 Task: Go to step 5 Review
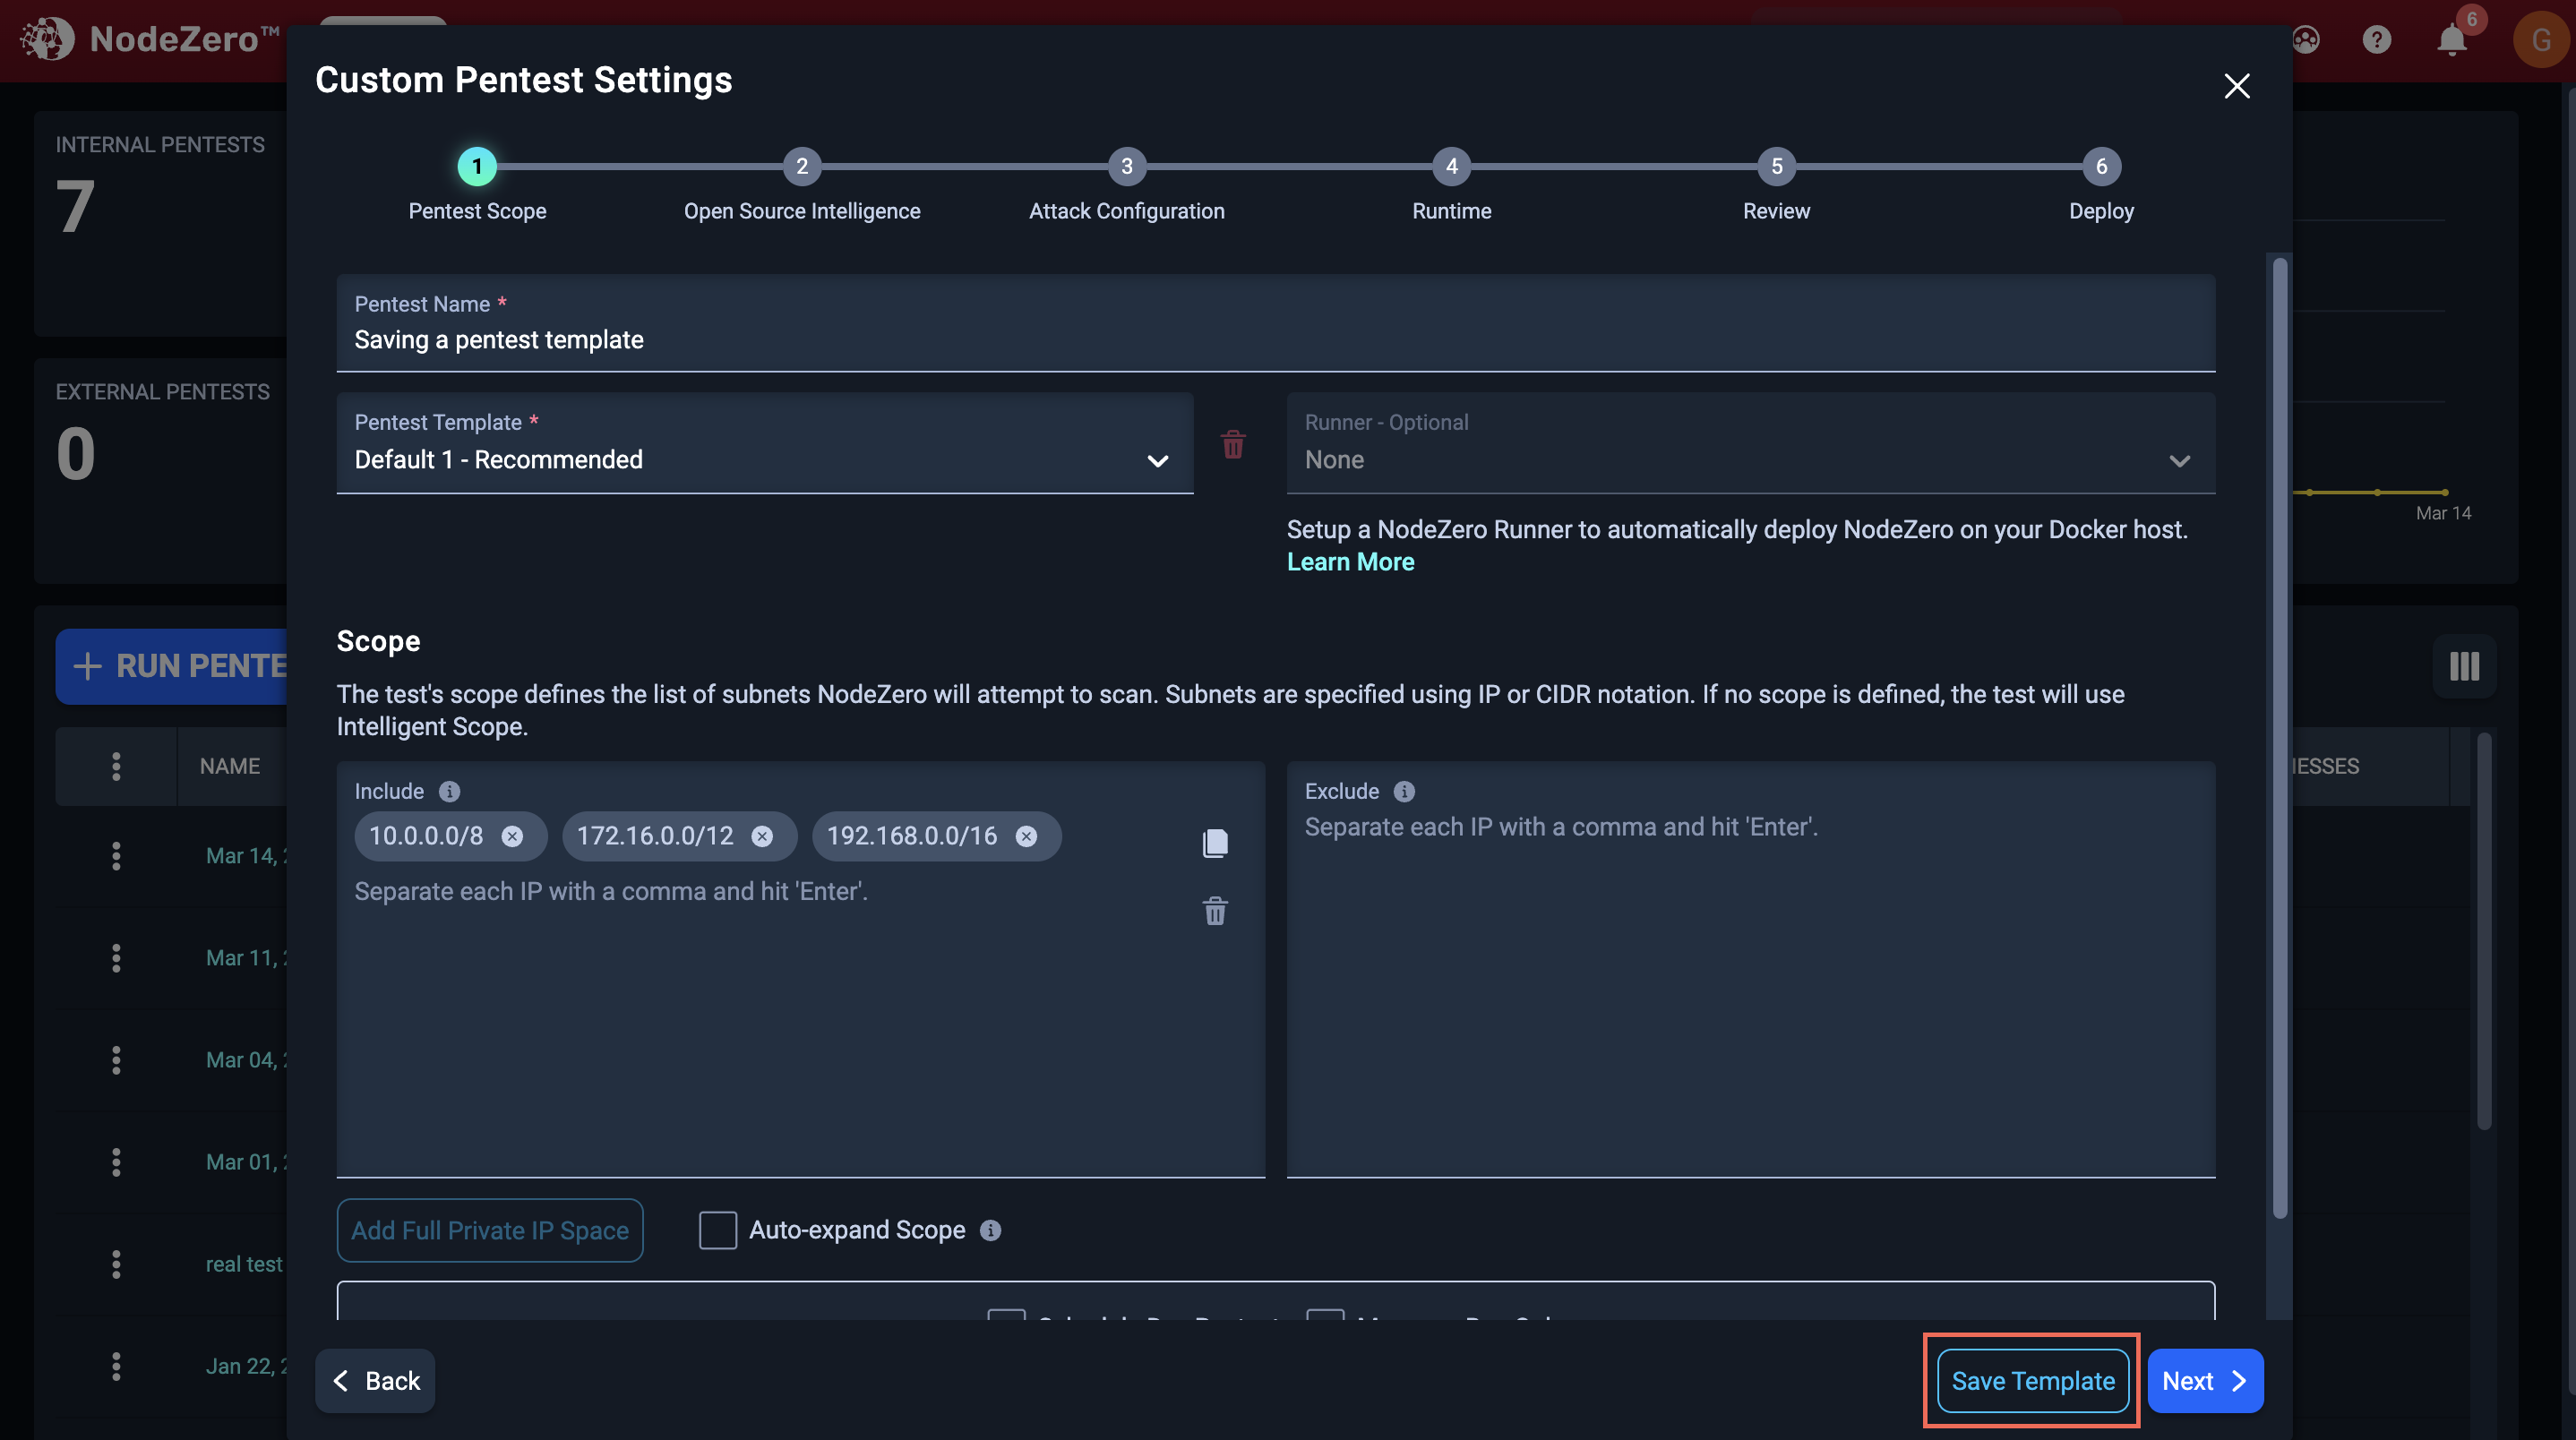(1776, 166)
